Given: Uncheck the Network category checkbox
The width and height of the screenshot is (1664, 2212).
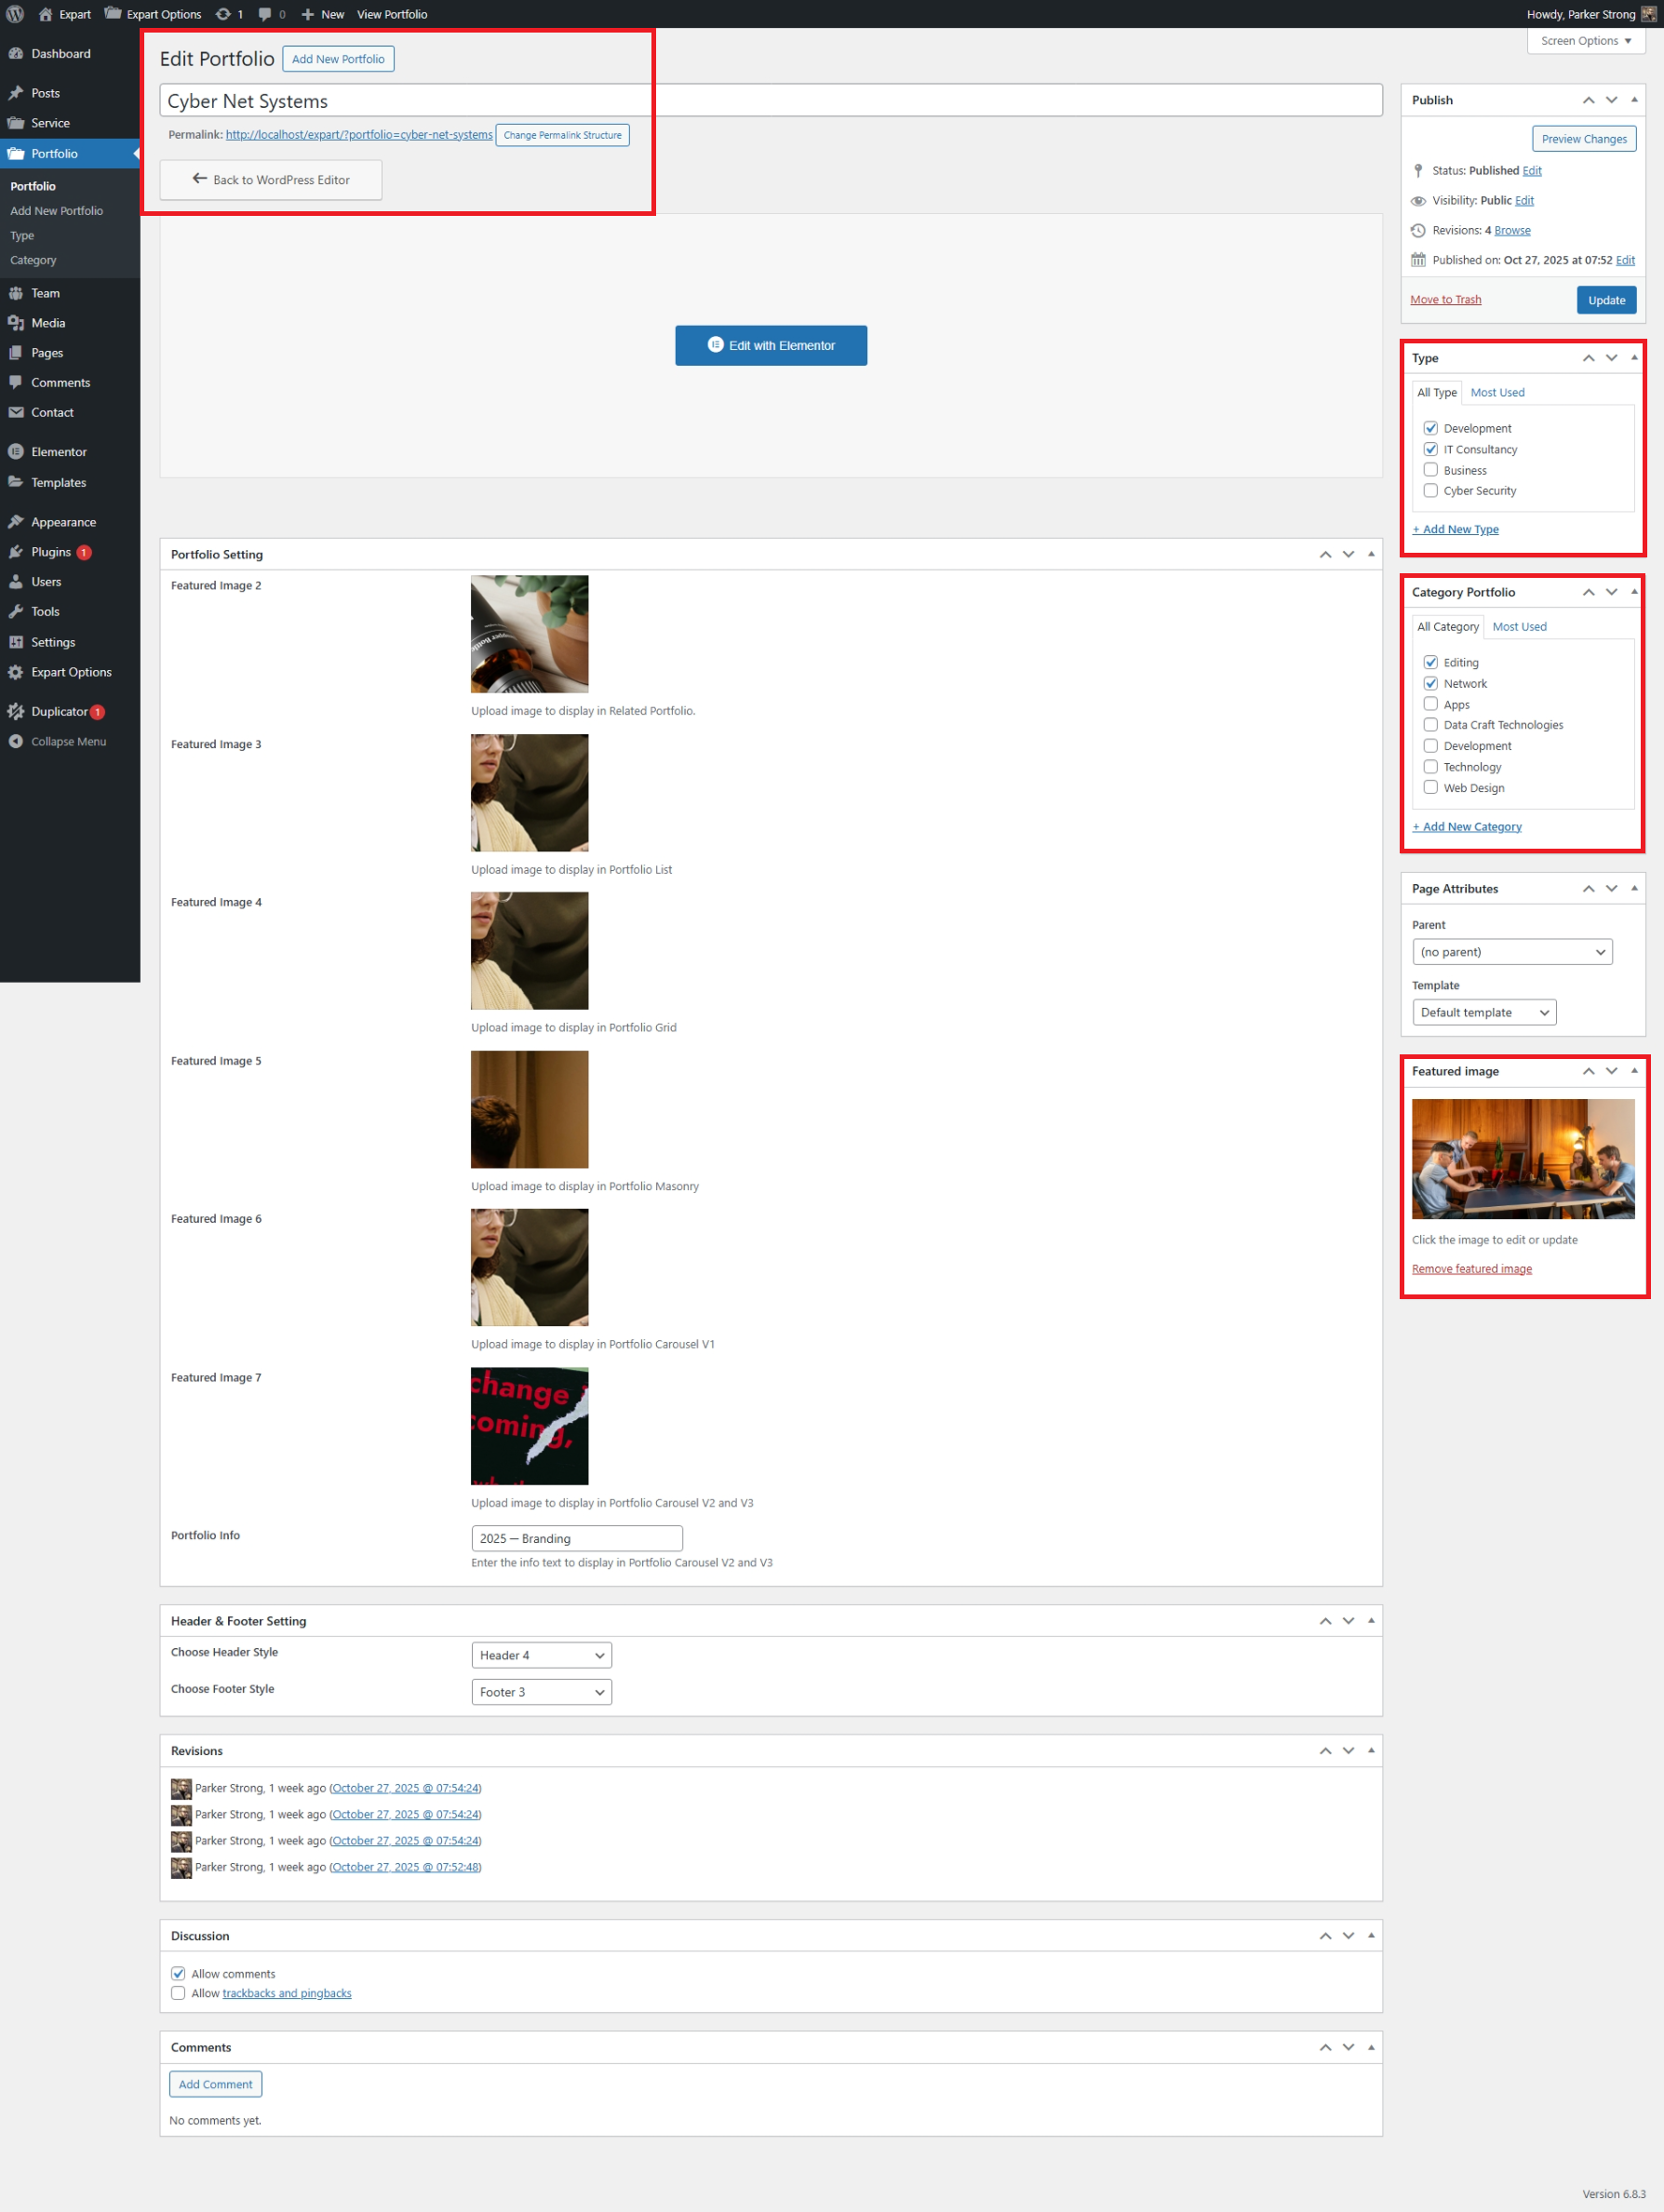Looking at the screenshot, I should pos(1430,683).
